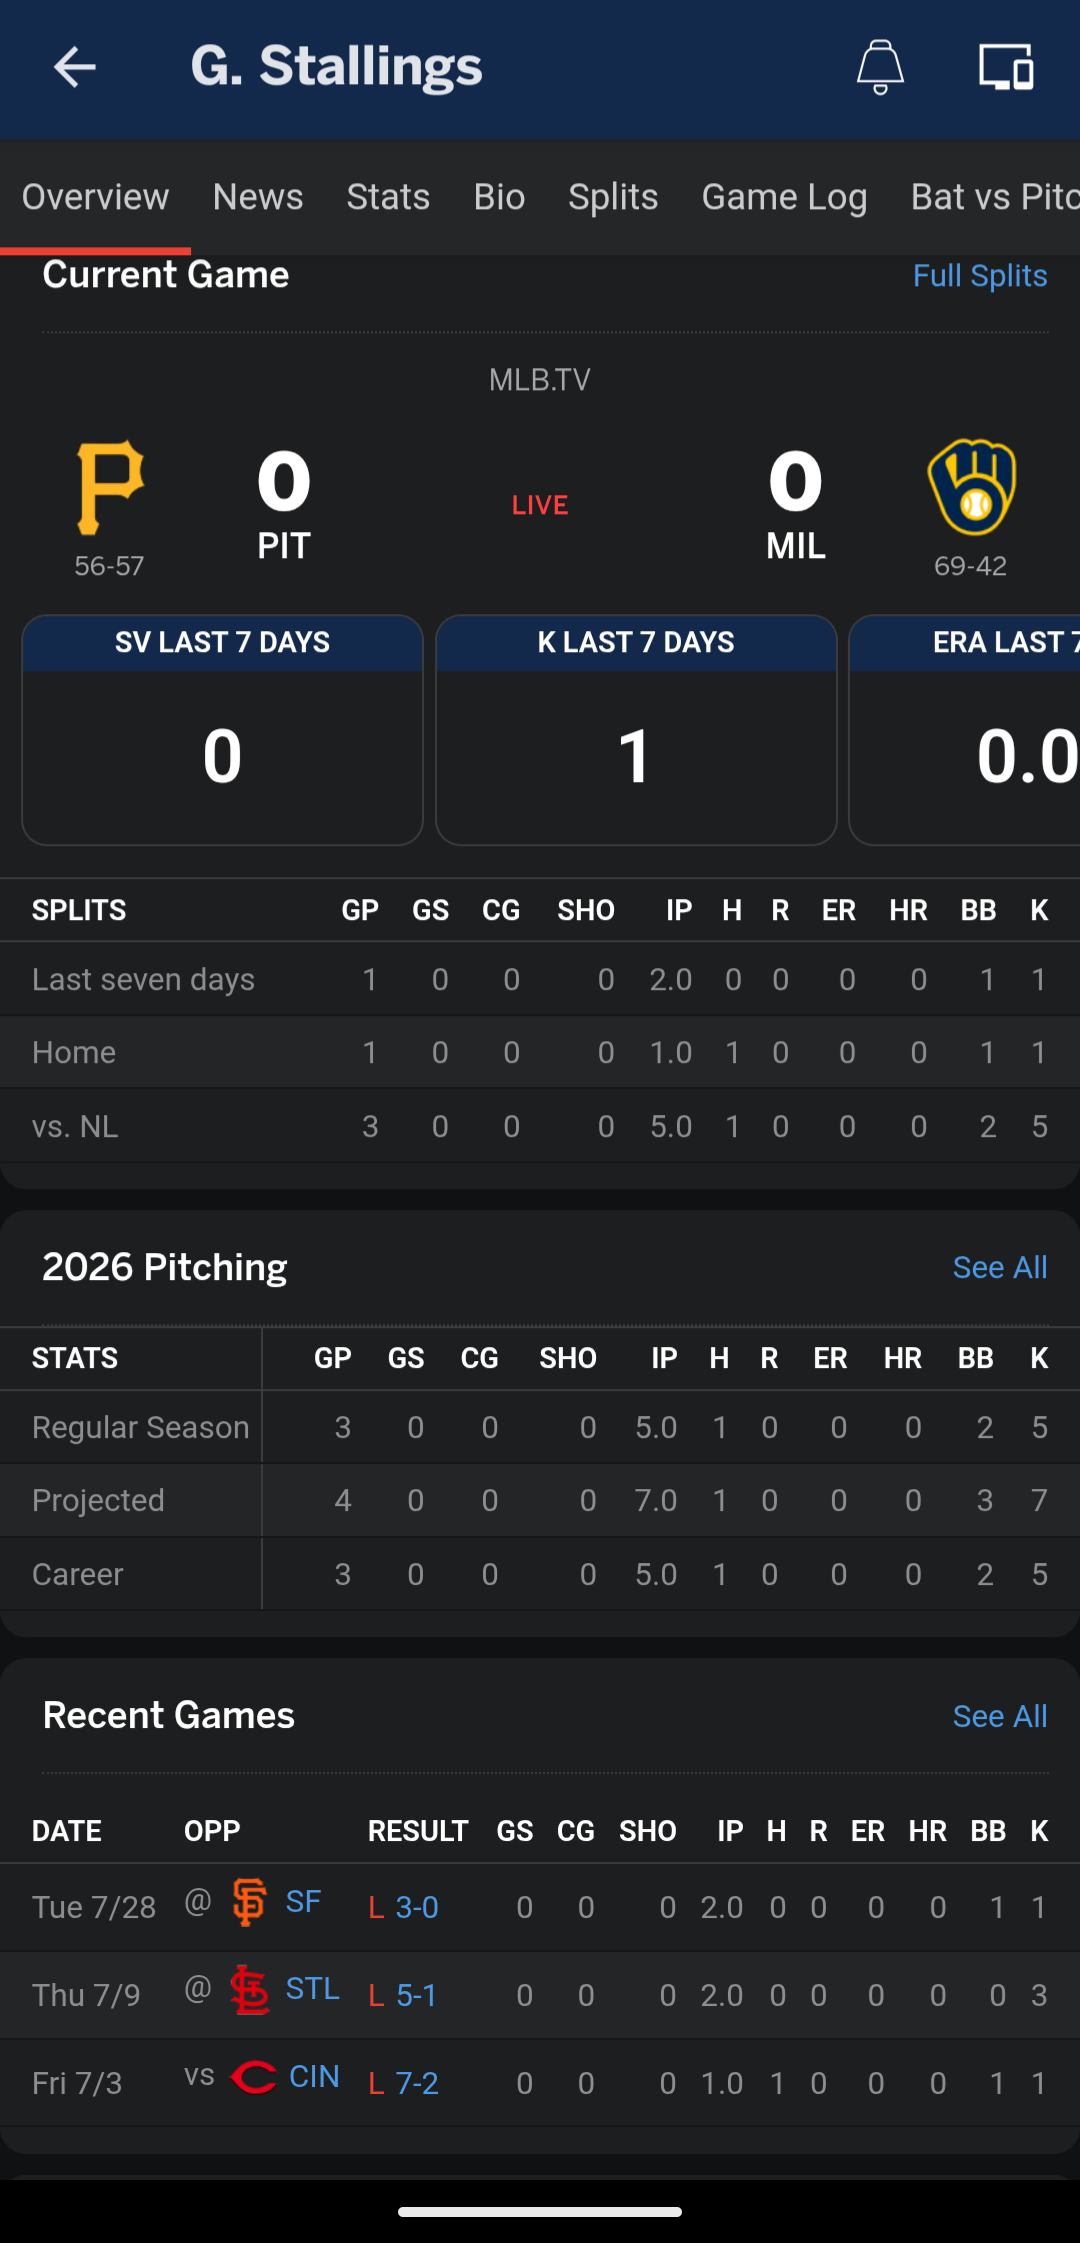
Task: Open the St. Louis Cardinals logo
Action: 249,1990
